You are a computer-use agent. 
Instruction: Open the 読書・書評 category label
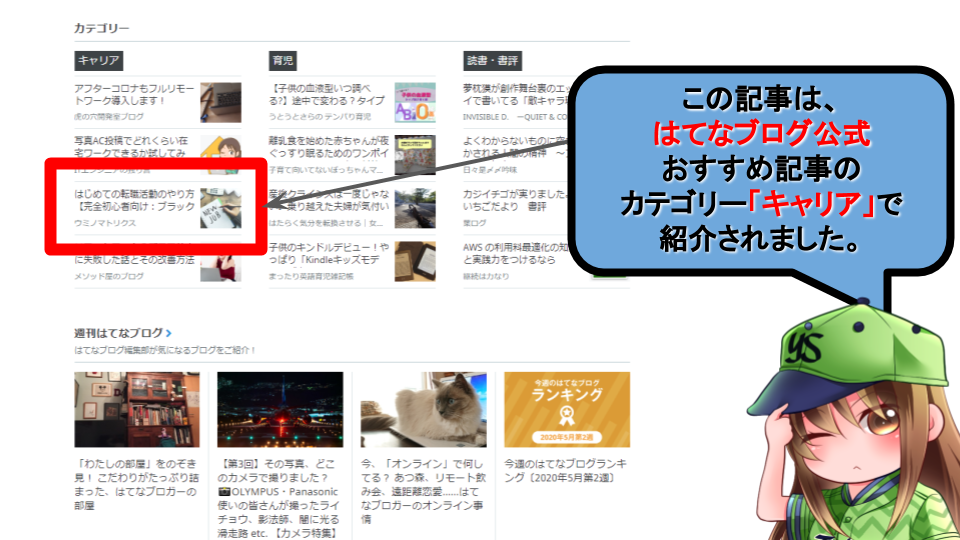point(492,61)
